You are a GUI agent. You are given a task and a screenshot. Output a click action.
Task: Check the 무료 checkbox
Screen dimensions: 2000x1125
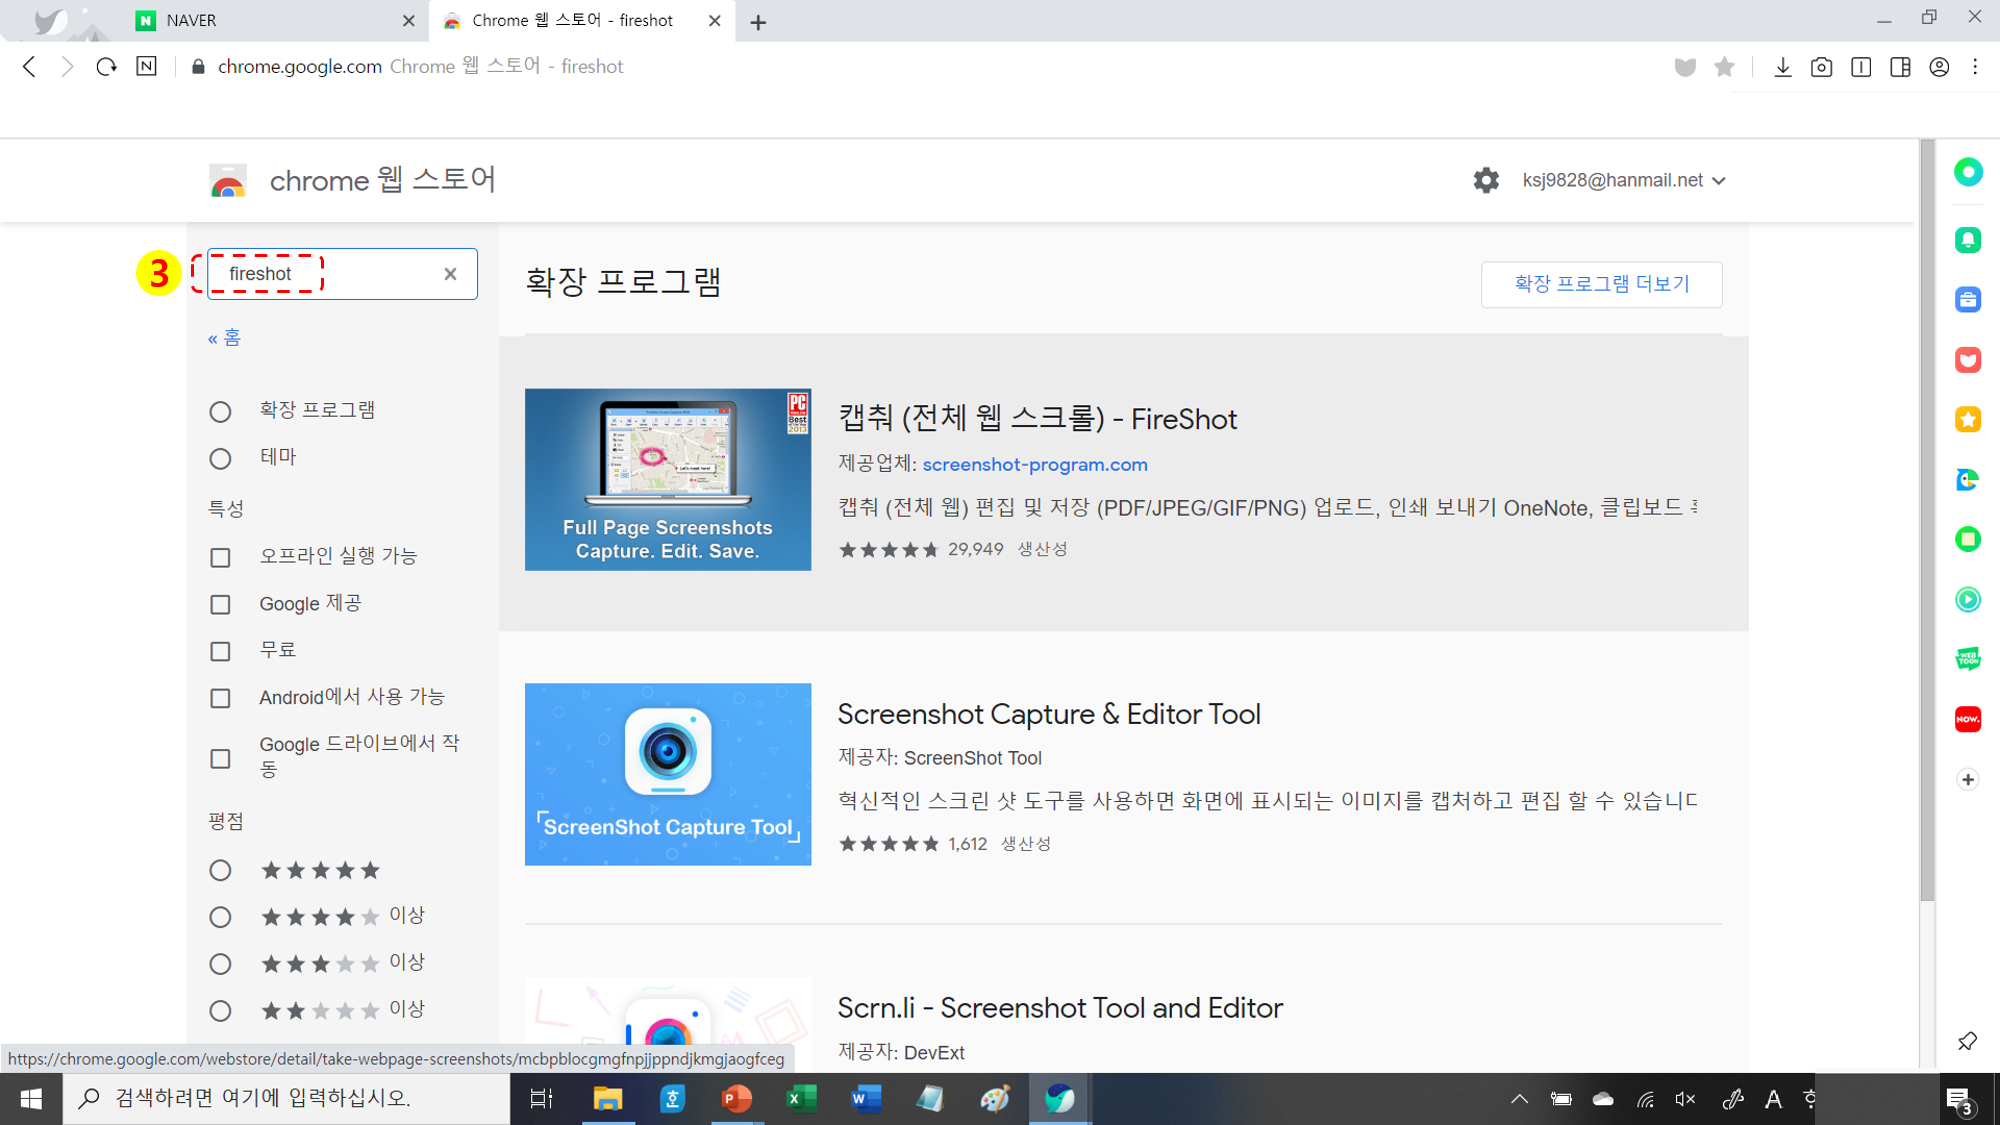click(221, 651)
